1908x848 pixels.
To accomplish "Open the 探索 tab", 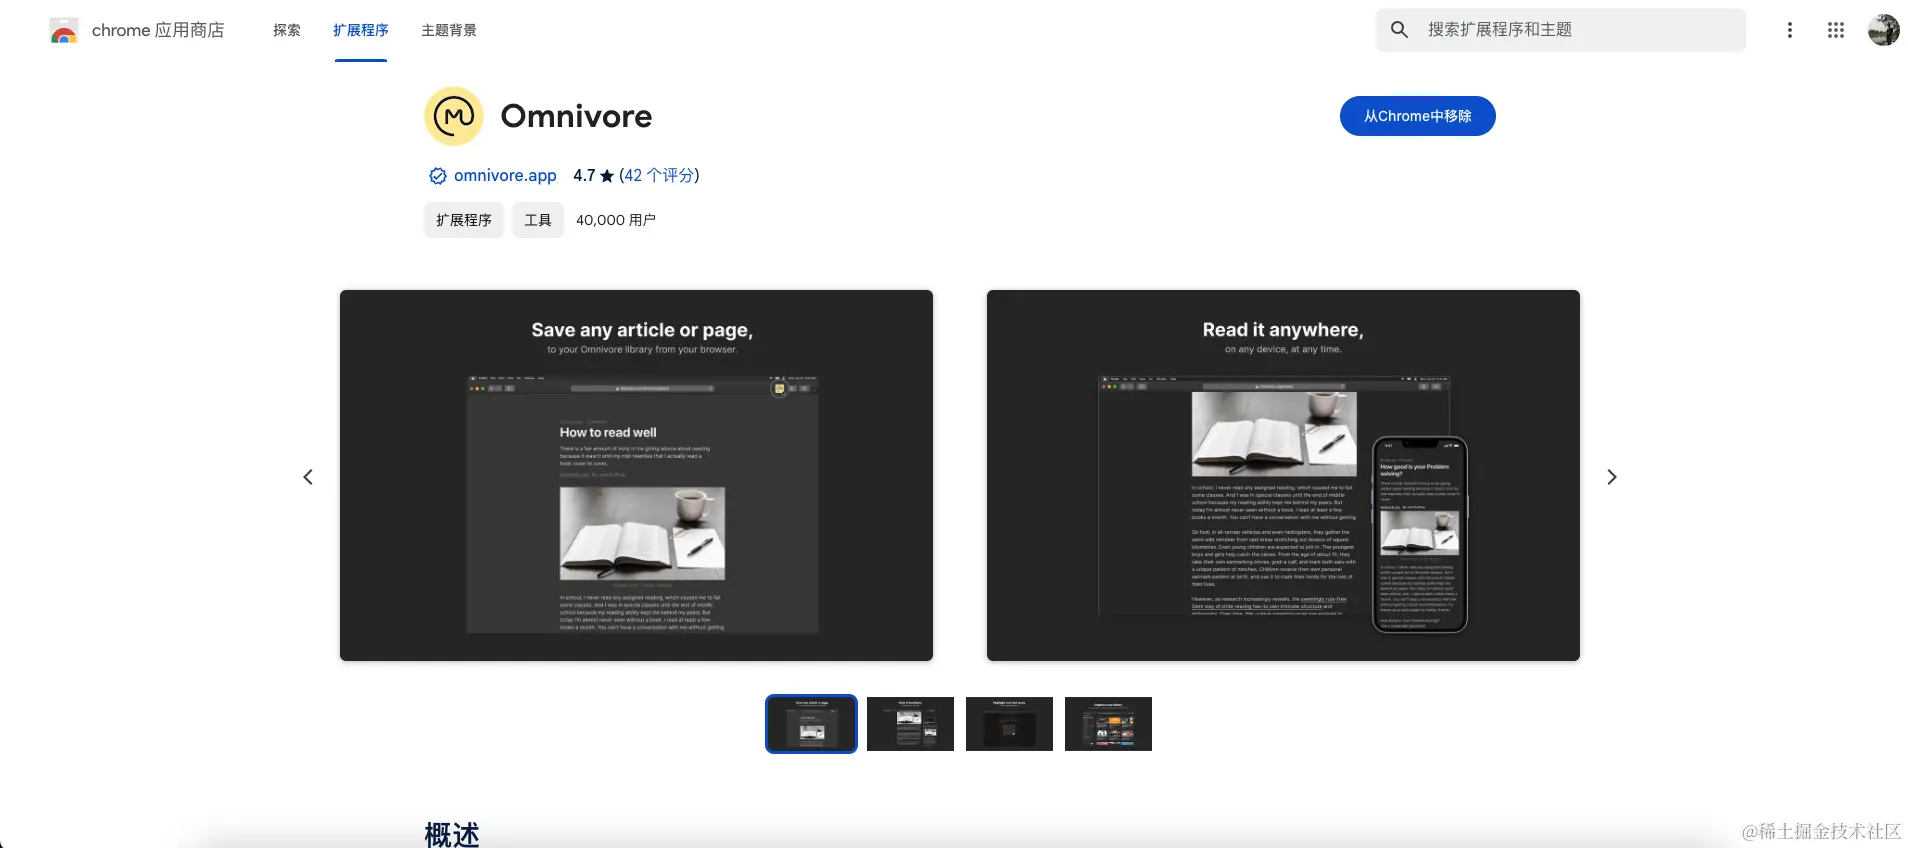I will point(287,31).
